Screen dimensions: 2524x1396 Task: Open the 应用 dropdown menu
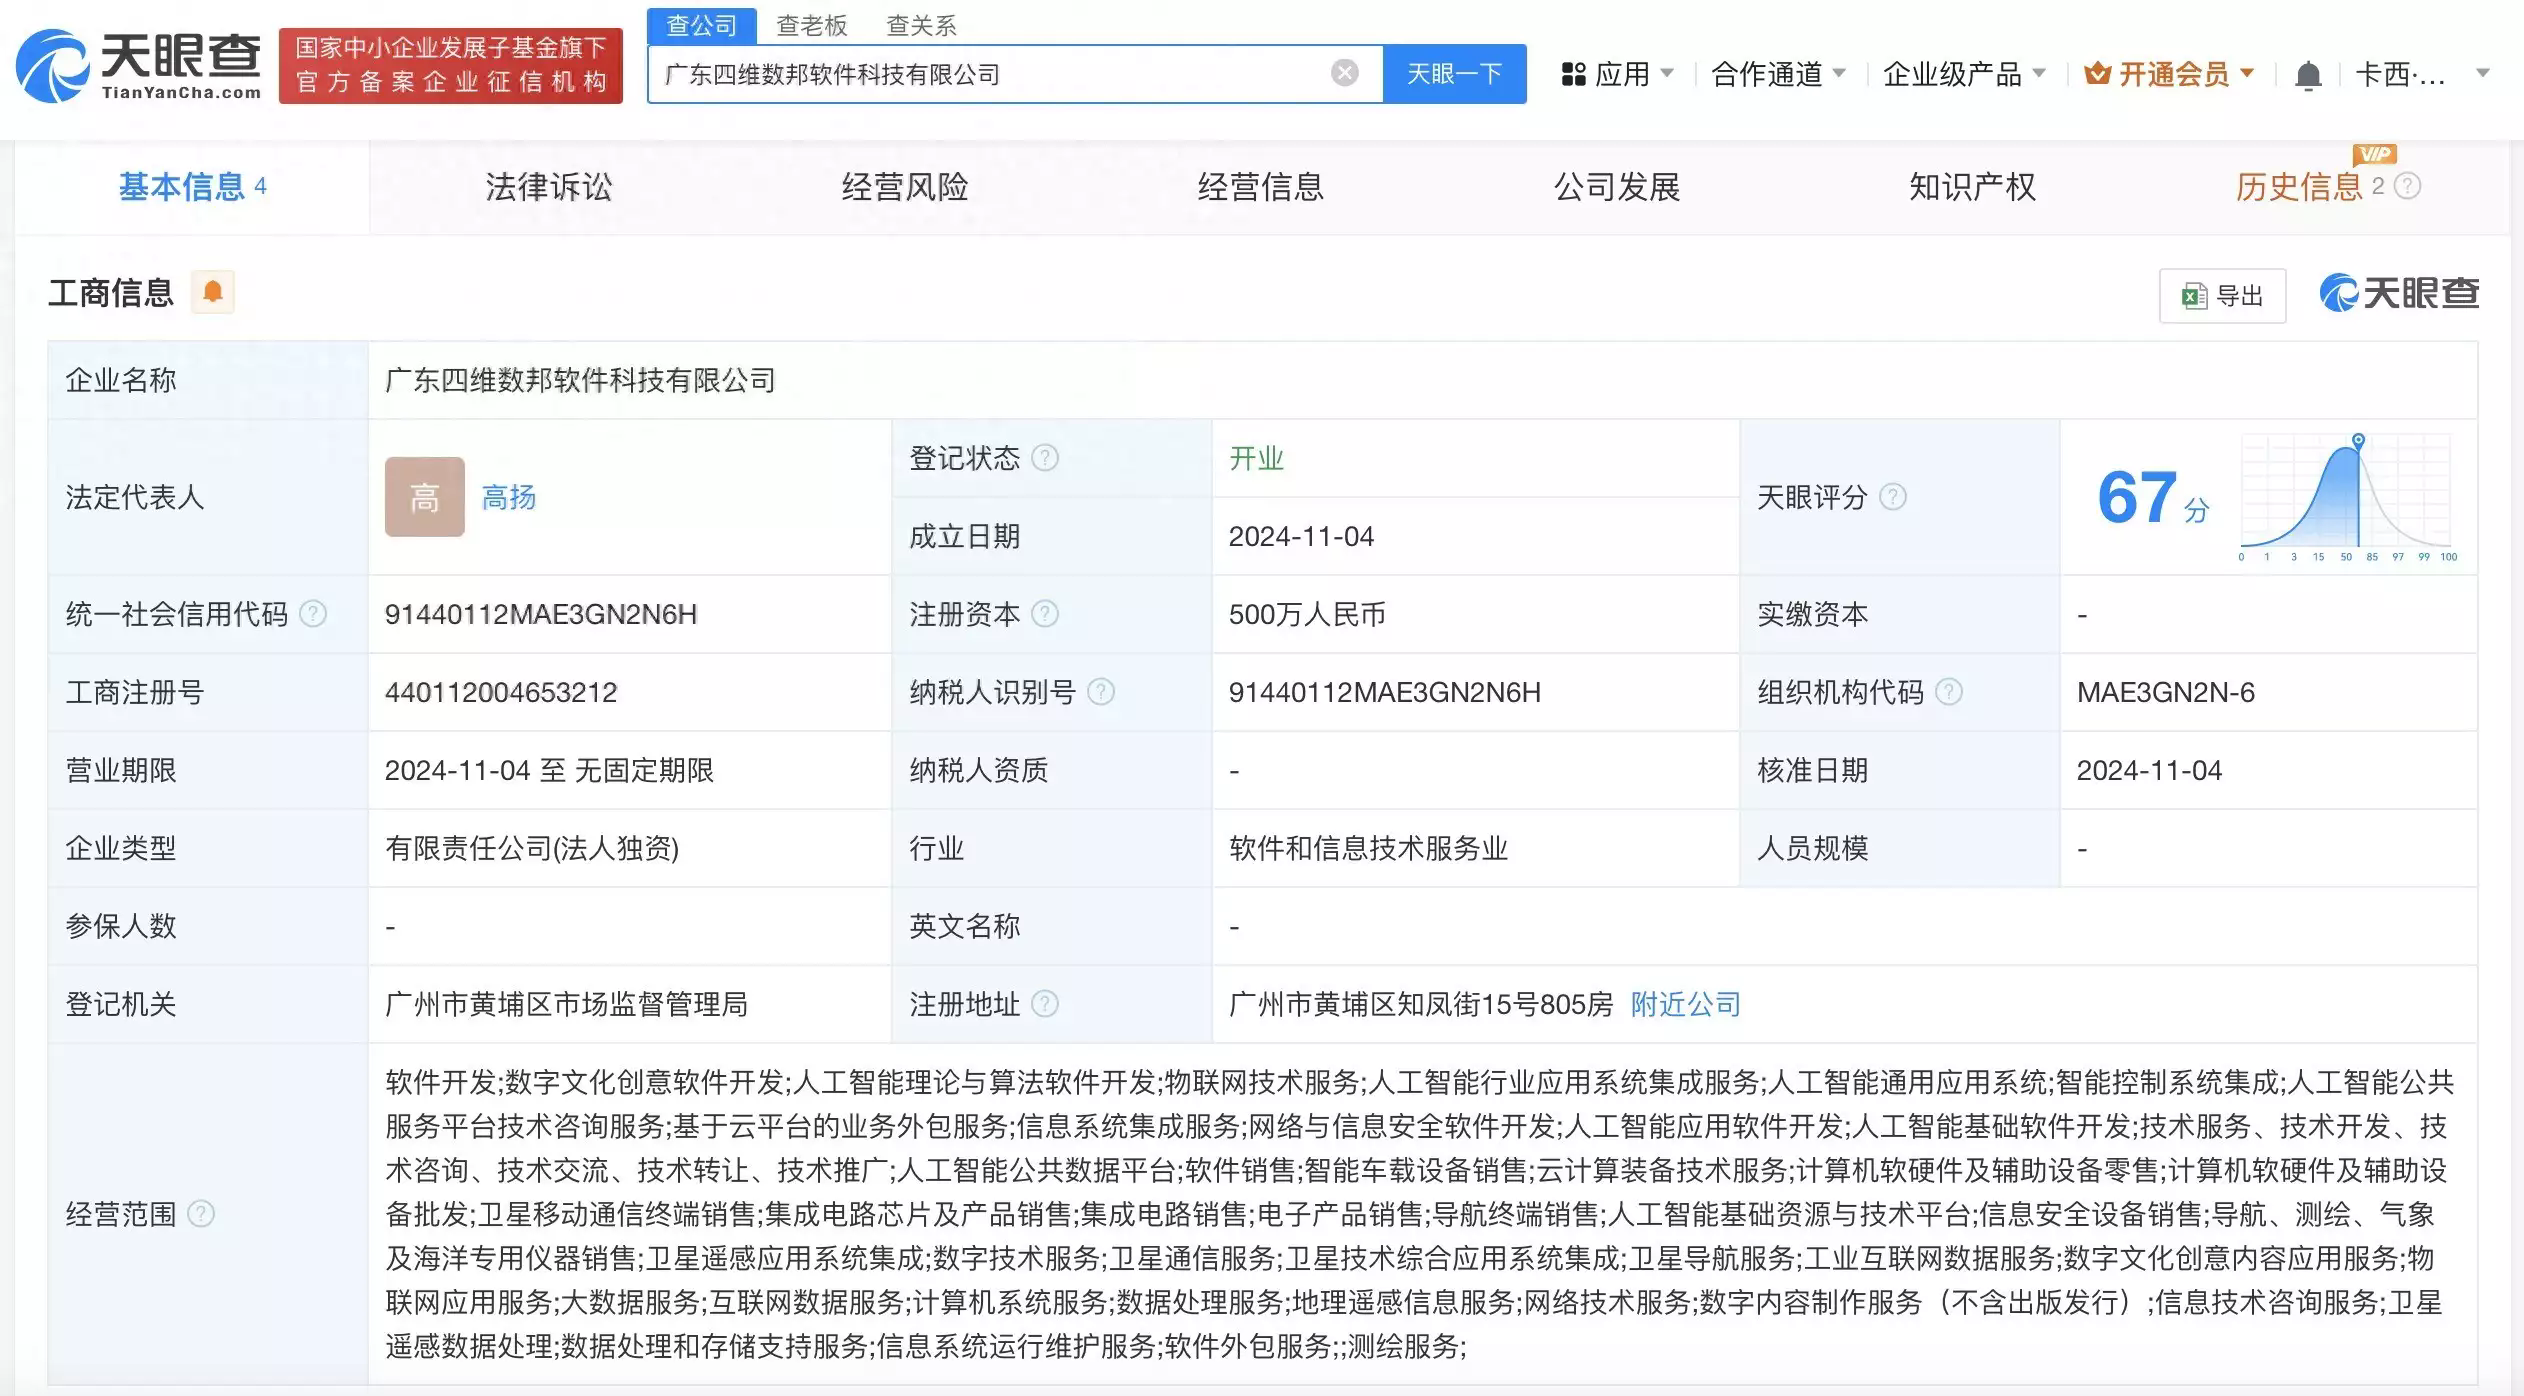point(1617,74)
